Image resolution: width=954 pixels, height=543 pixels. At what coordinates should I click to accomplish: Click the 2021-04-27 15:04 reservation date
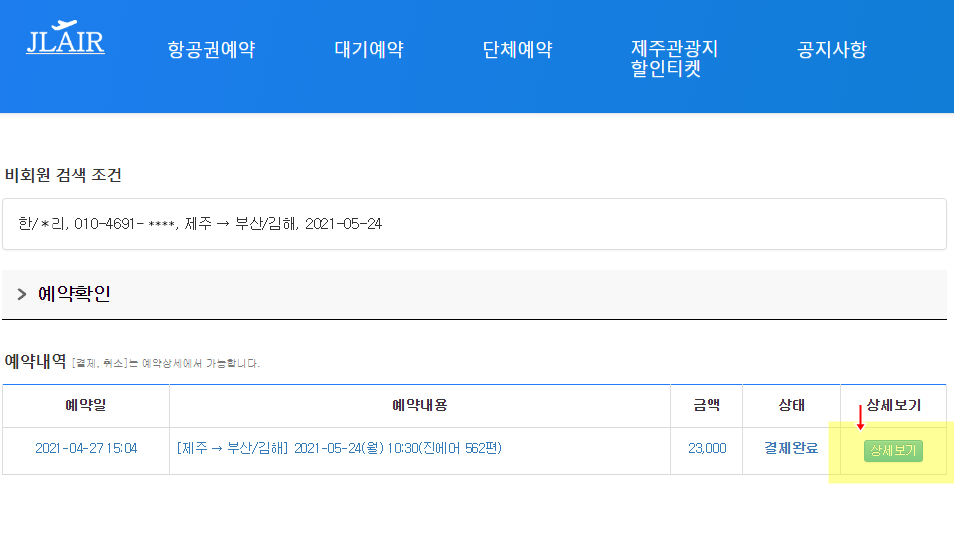click(x=86, y=449)
